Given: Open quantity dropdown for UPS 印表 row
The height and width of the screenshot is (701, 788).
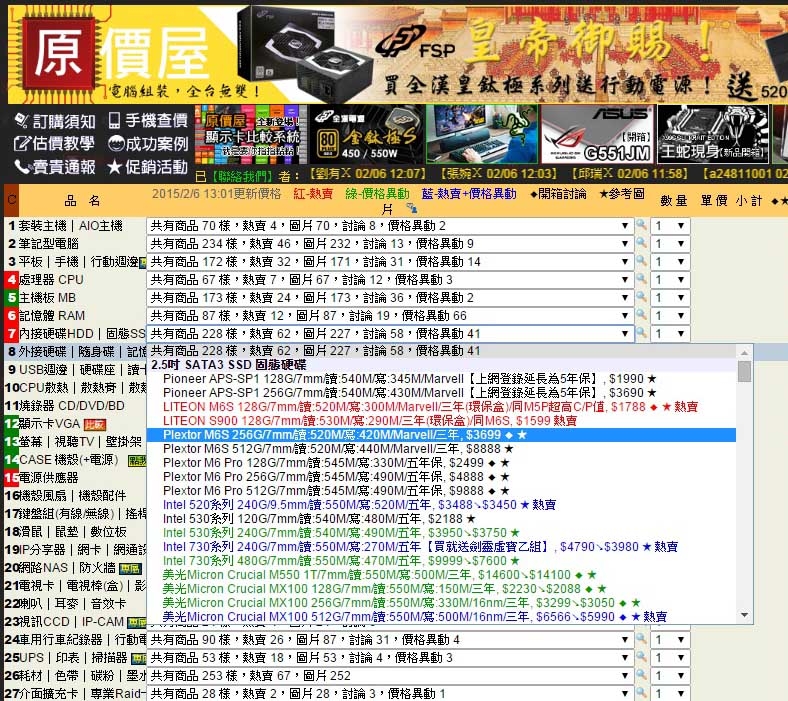Looking at the screenshot, I should click(x=670, y=658).
